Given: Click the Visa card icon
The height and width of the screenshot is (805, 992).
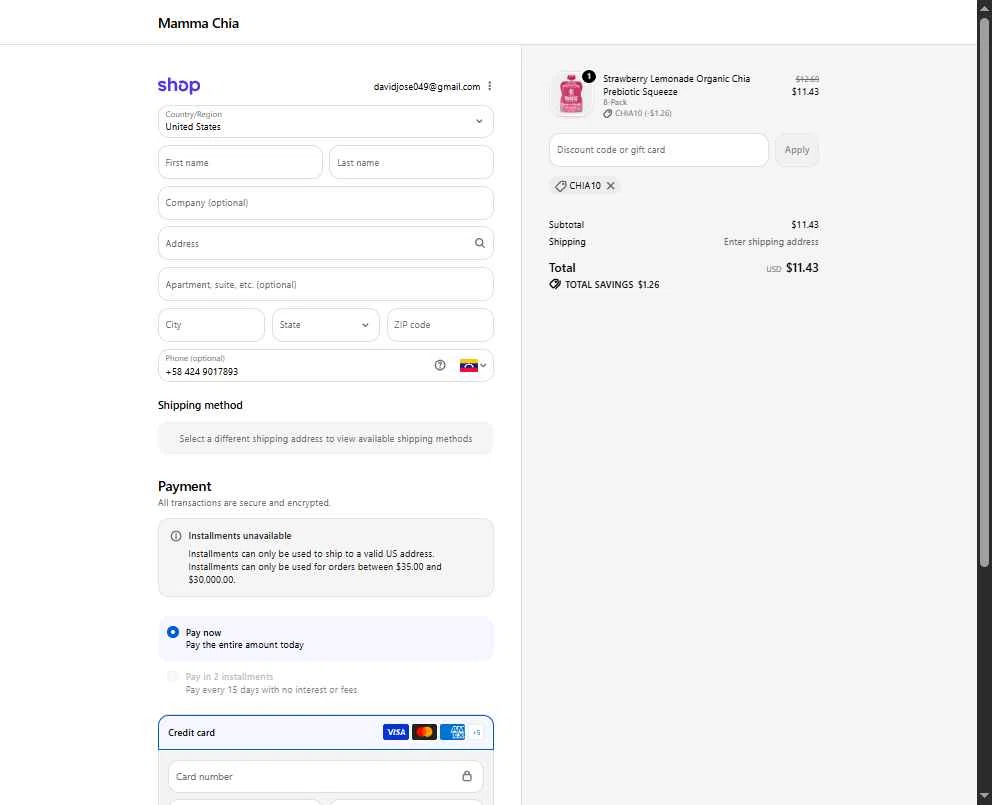Looking at the screenshot, I should click(x=395, y=732).
